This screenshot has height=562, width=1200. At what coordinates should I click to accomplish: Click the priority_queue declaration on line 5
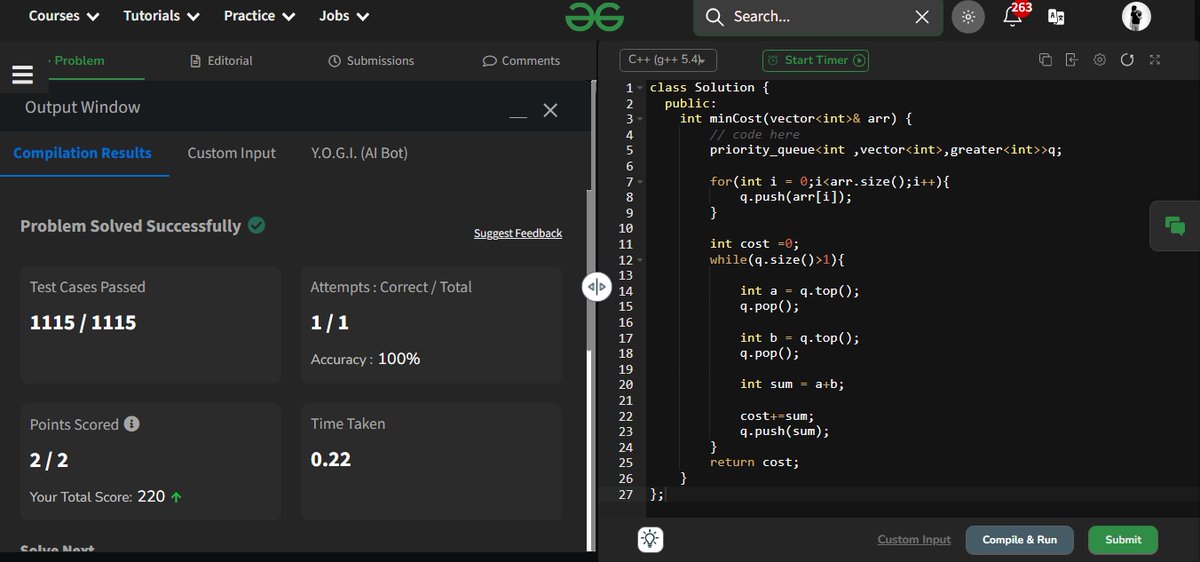click(886, 150)
